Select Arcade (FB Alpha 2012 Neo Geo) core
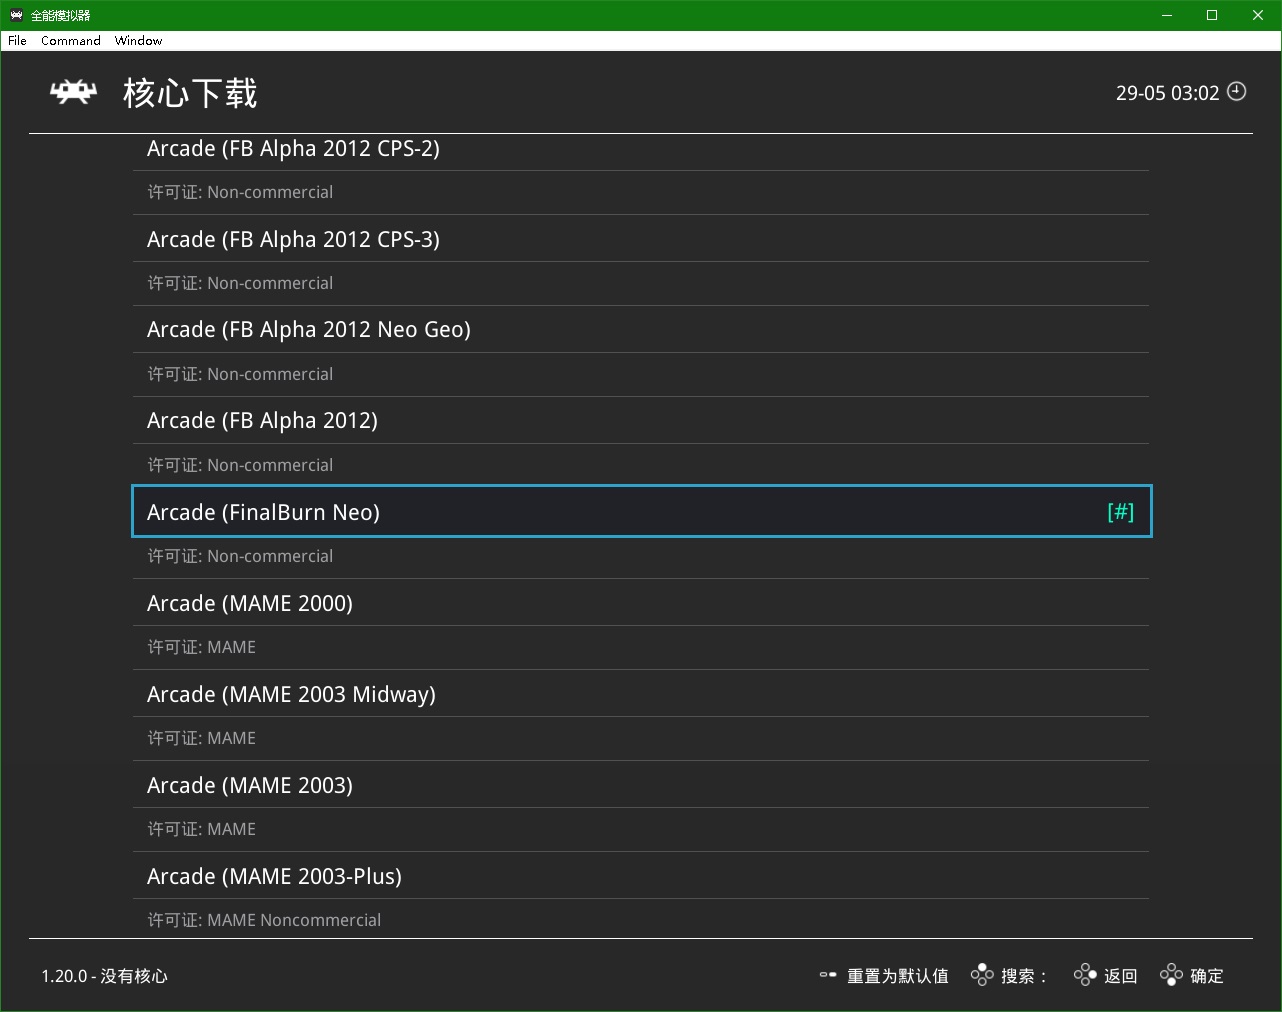Viewport: 1282px width, 1012px height. (x=640, y=329)
